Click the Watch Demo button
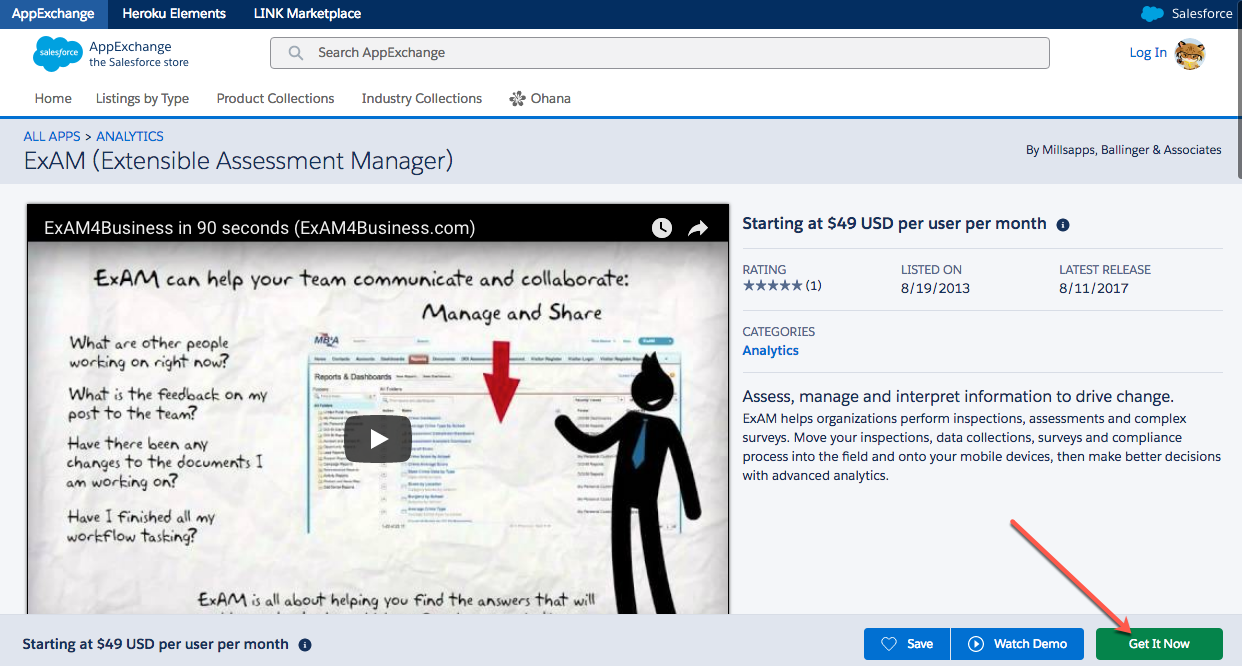Viewport: 1242px width, 666px height. 1018,644
